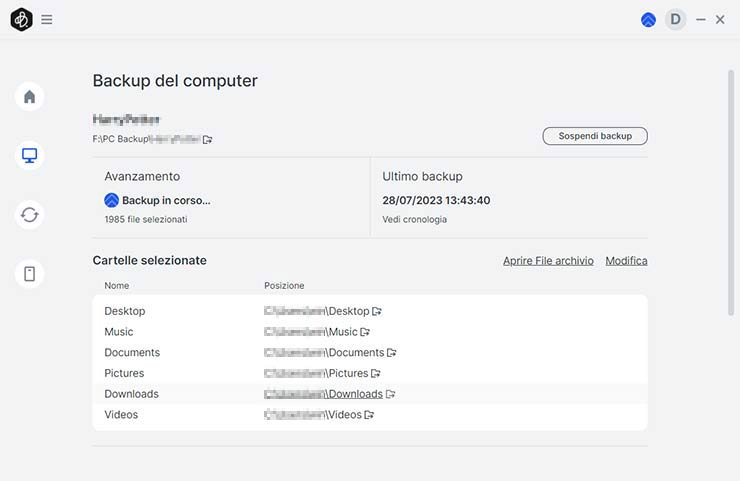Open Videos folder location icon

(x=369, y=415)
